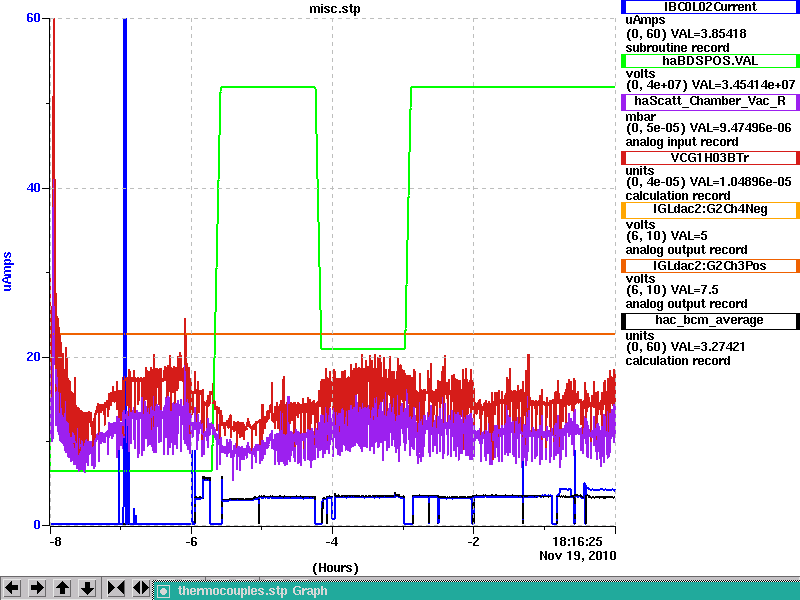Click the Nov 19, 2010 date label
Viewport: 800px width, 600px height.
pos(578,556)
